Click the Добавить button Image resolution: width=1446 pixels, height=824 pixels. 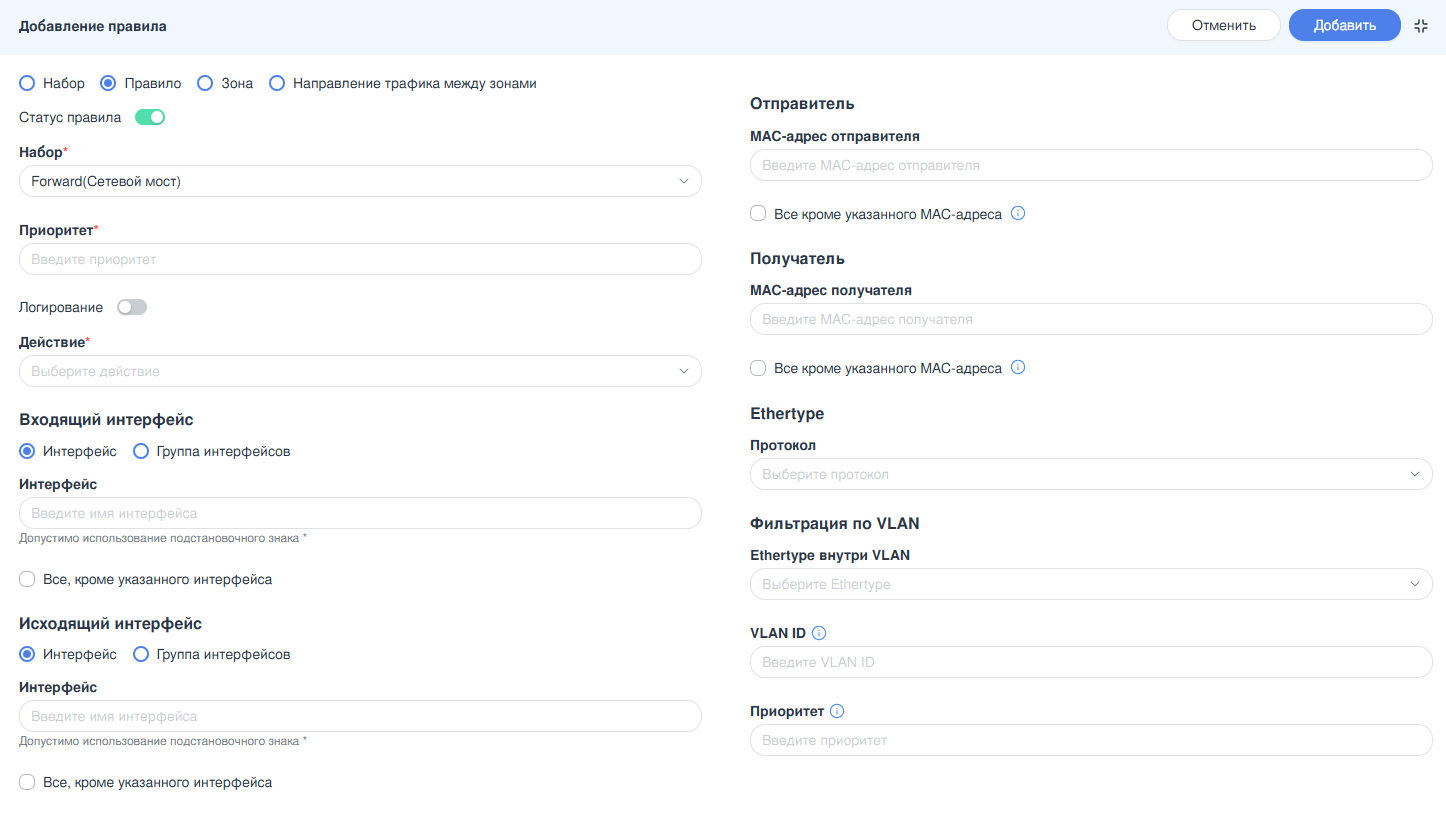coord(1344,26)
